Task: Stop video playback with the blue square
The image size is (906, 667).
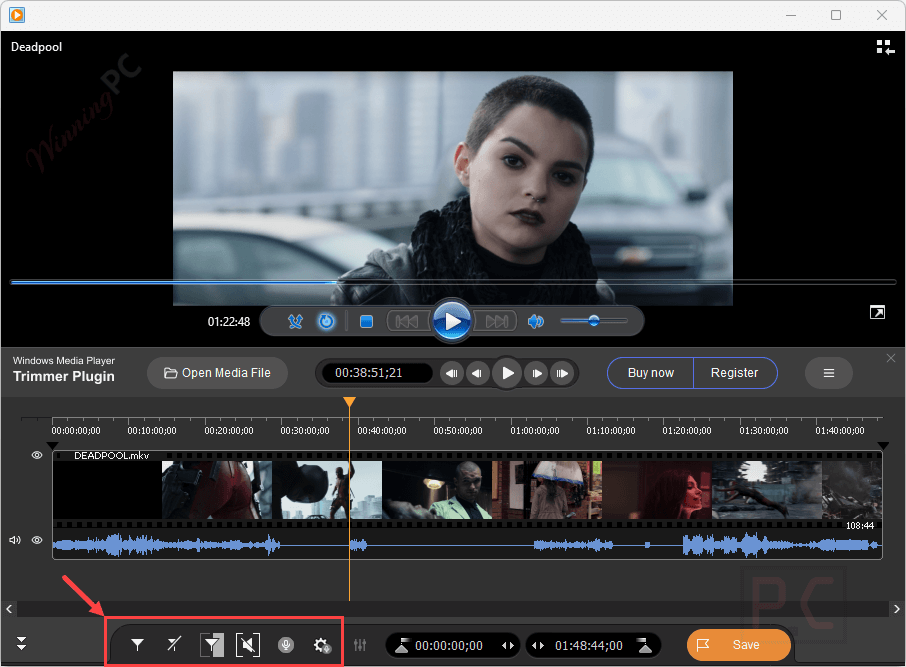Action: point(366,321)
